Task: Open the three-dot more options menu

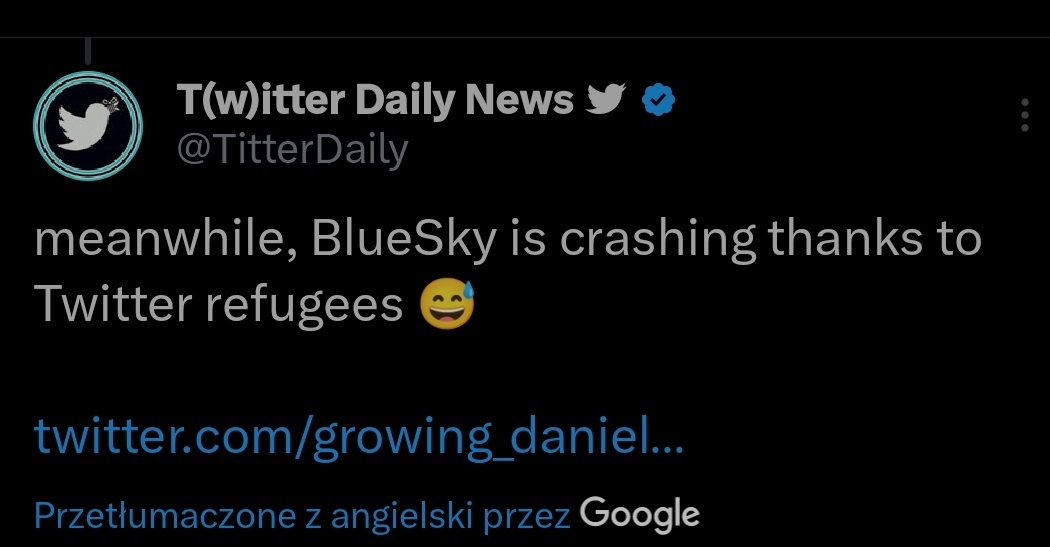Action: point(1023,116)
